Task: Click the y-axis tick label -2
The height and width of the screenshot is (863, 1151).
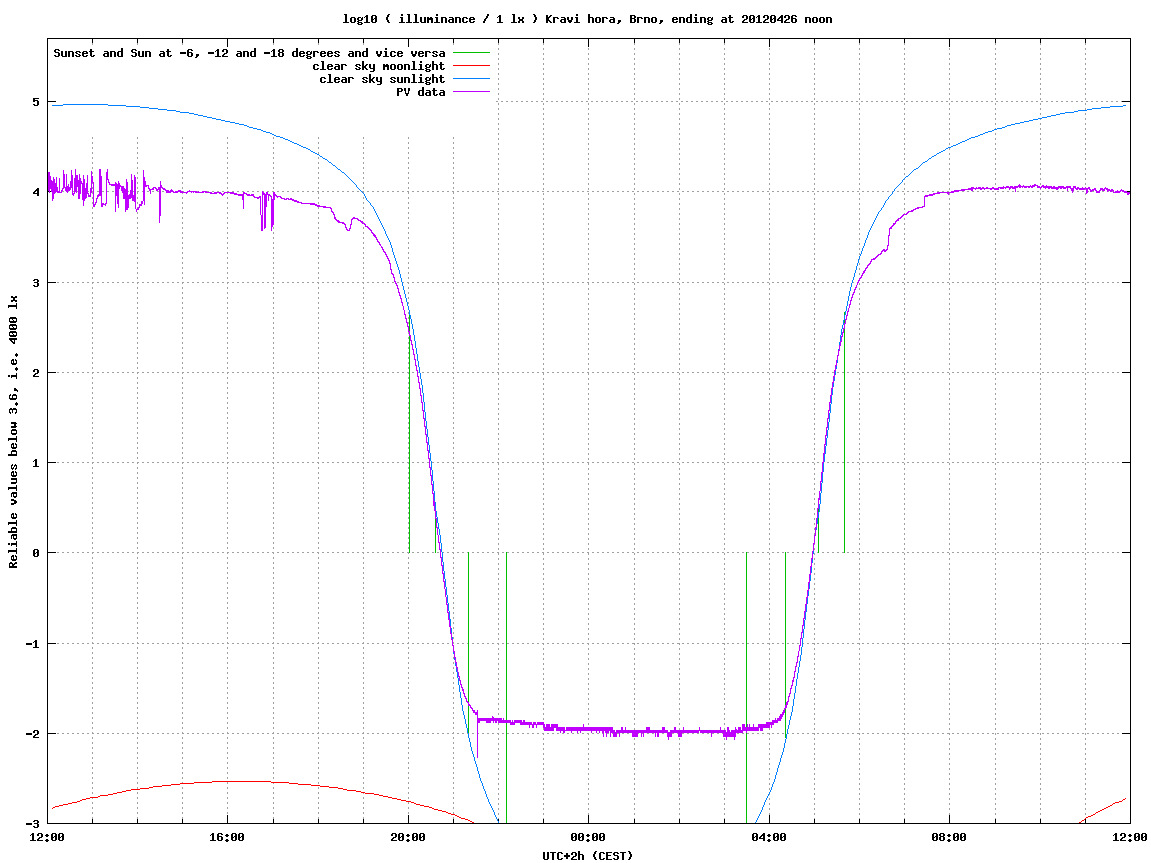Action: click(33, 734)
